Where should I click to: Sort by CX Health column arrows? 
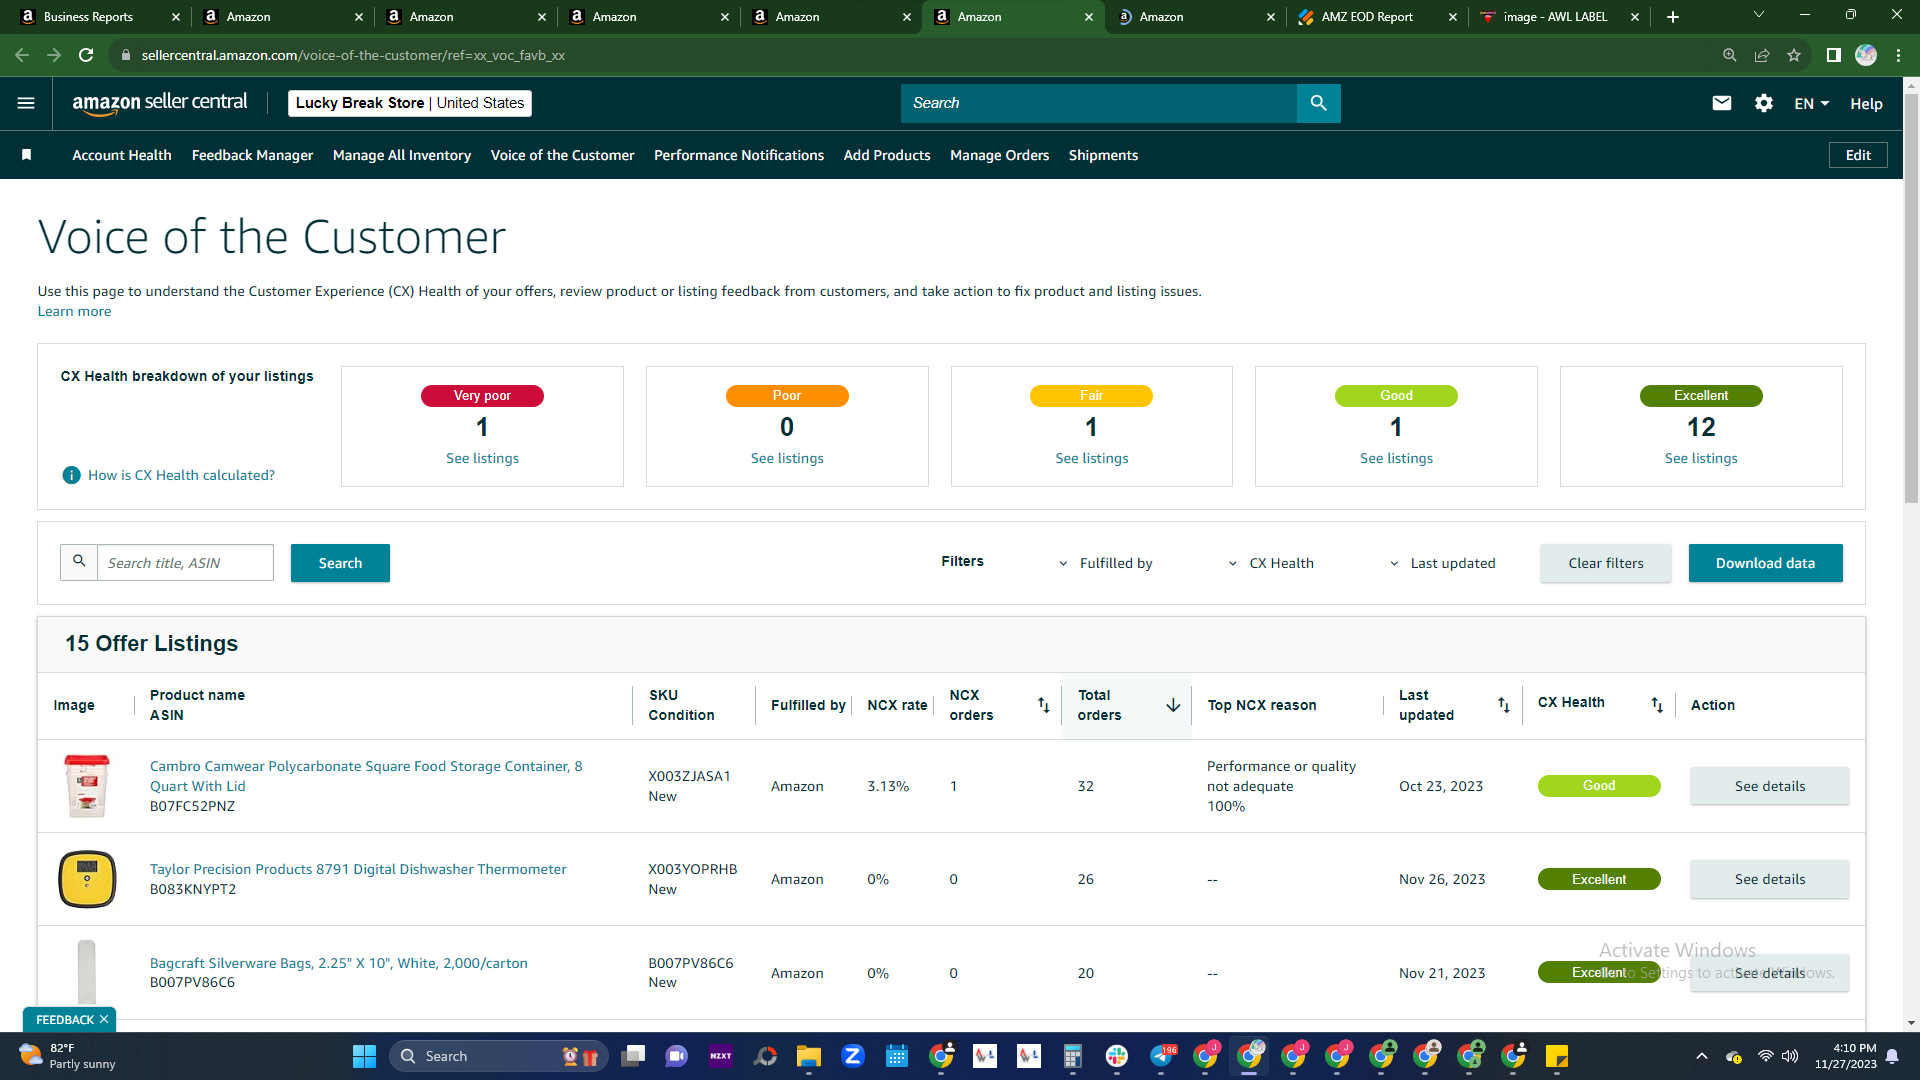pyautogui.click(x=1656, y=705)
